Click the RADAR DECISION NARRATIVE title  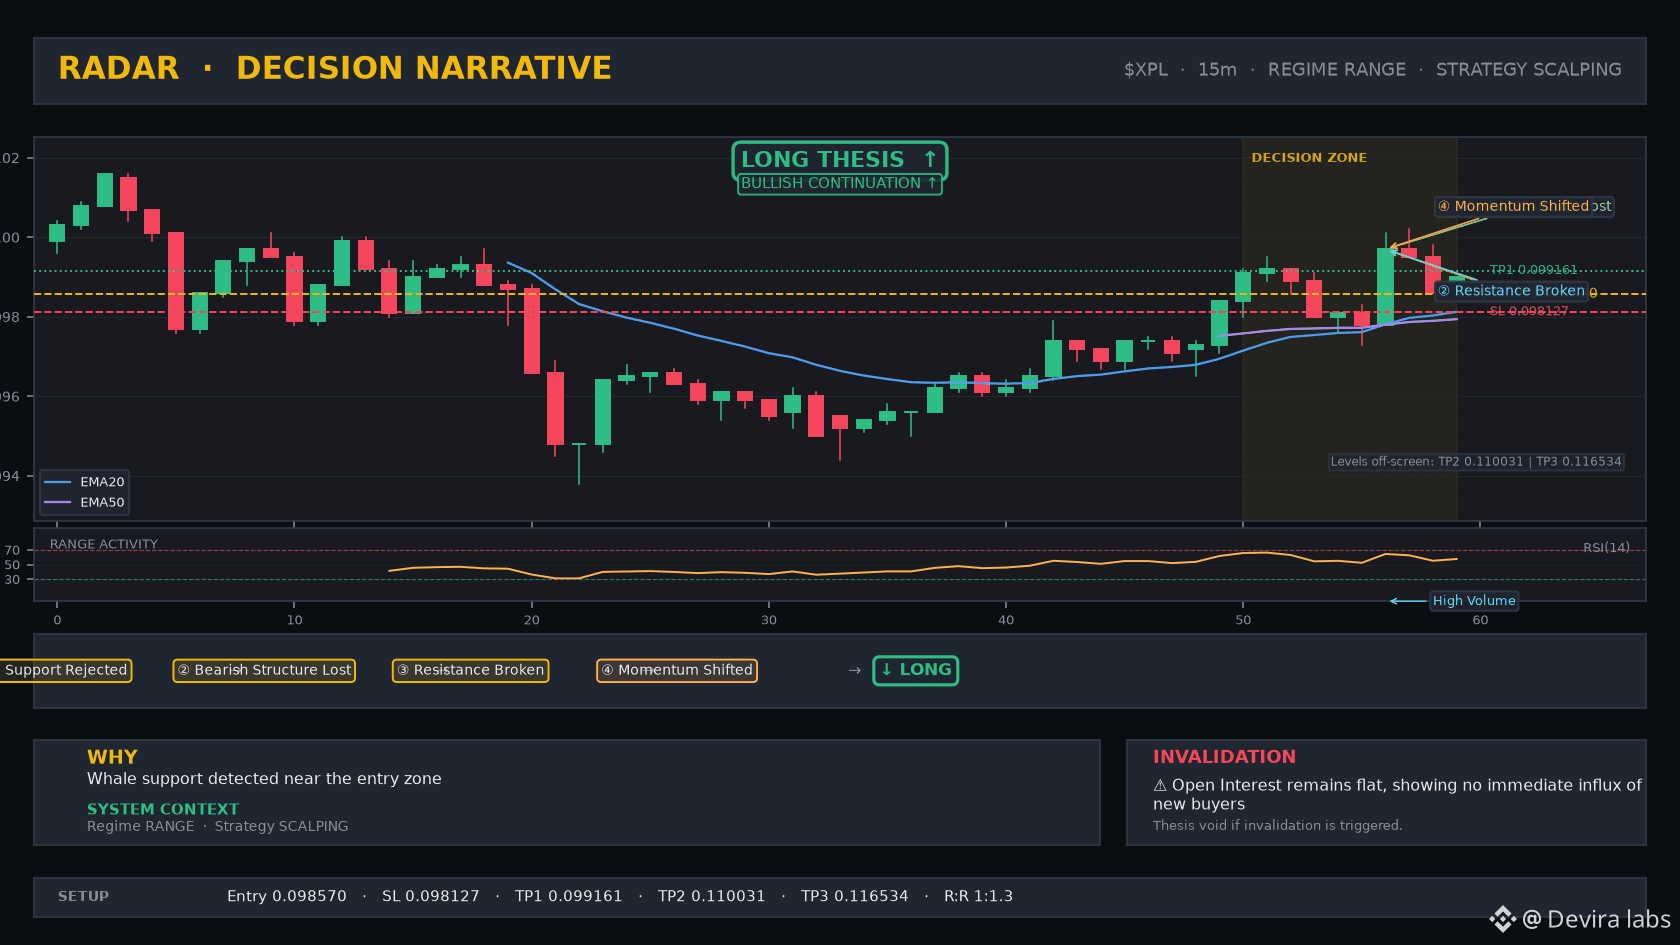click(335, 68)
